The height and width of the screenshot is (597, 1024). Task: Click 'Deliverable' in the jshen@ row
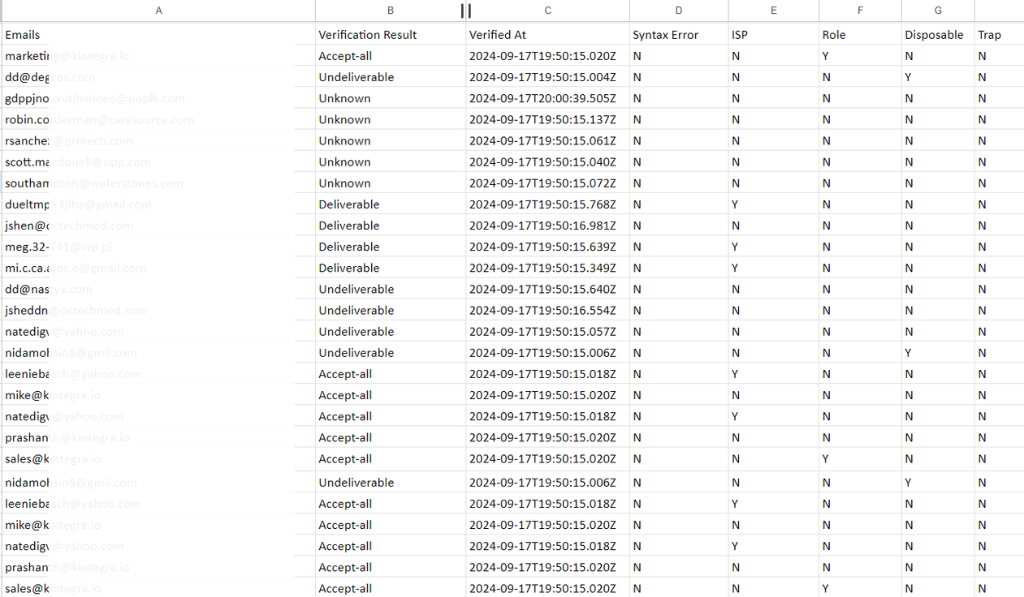coord(349,226)
